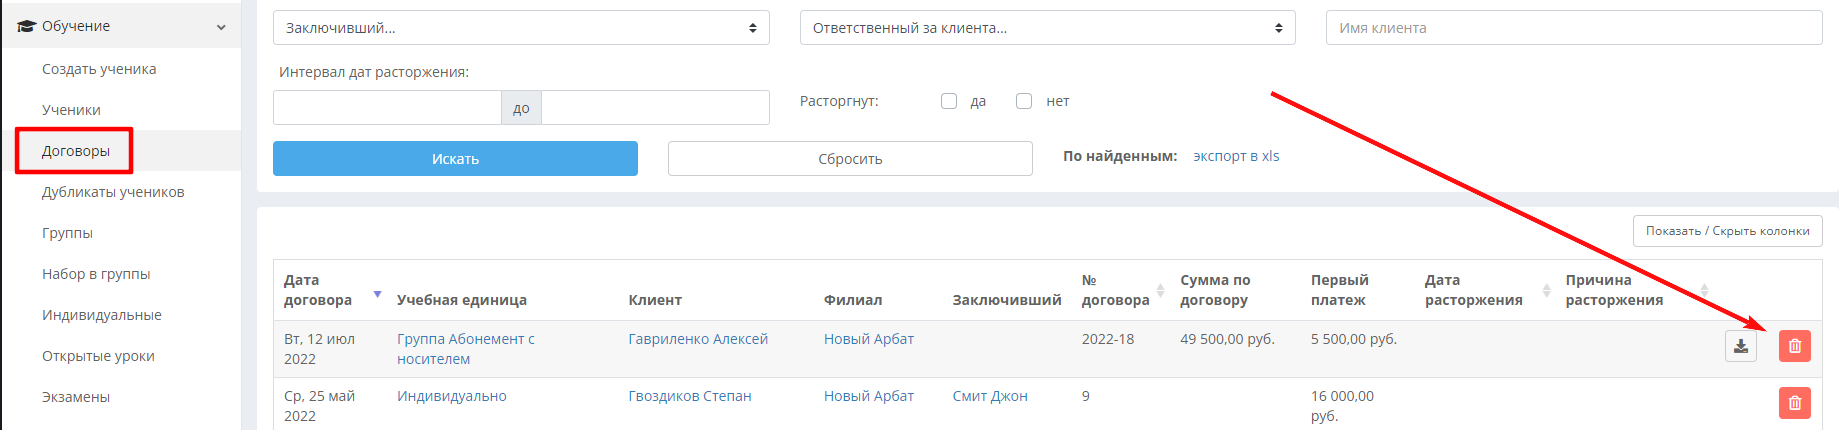Sort by Дата расторжения column arrows

point(1547,290)
